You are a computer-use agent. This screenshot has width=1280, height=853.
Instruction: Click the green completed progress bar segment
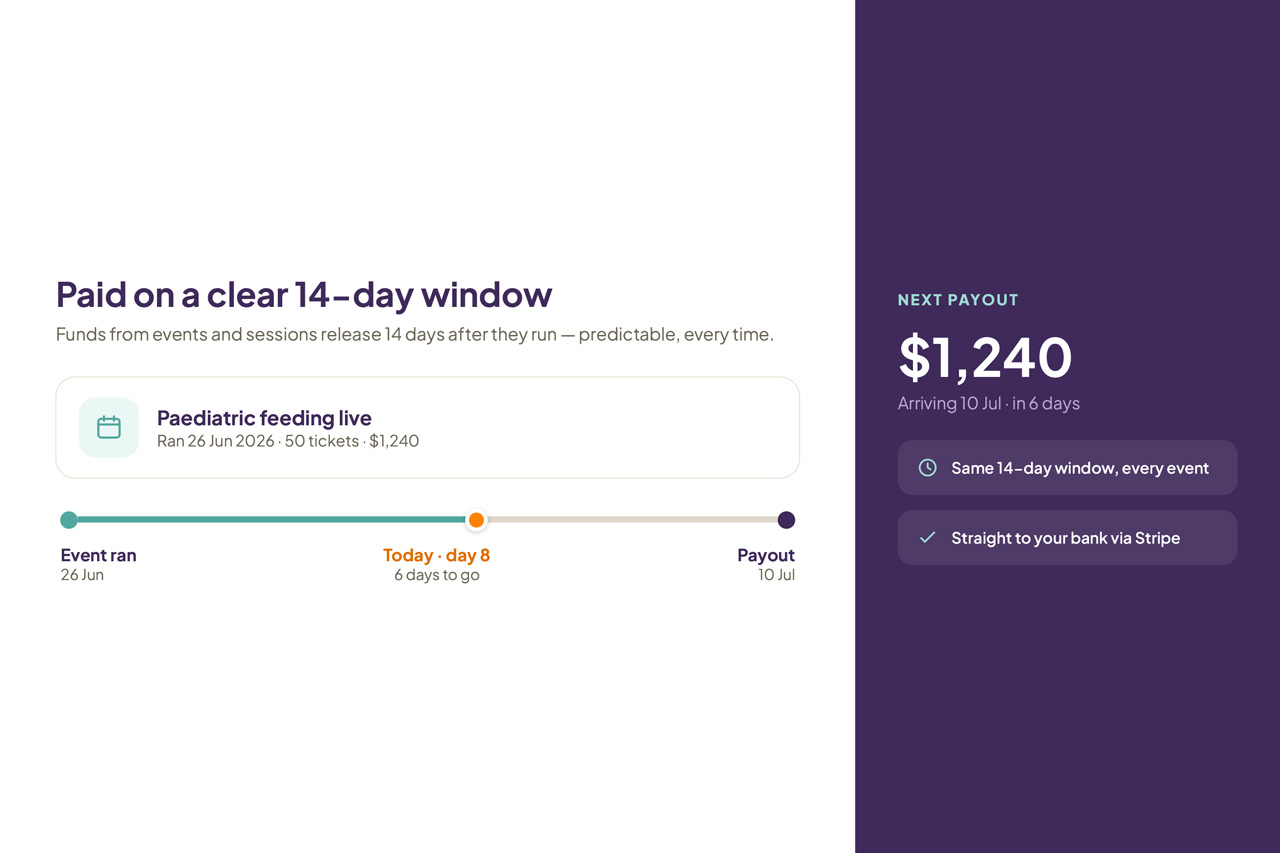(272, 520)
